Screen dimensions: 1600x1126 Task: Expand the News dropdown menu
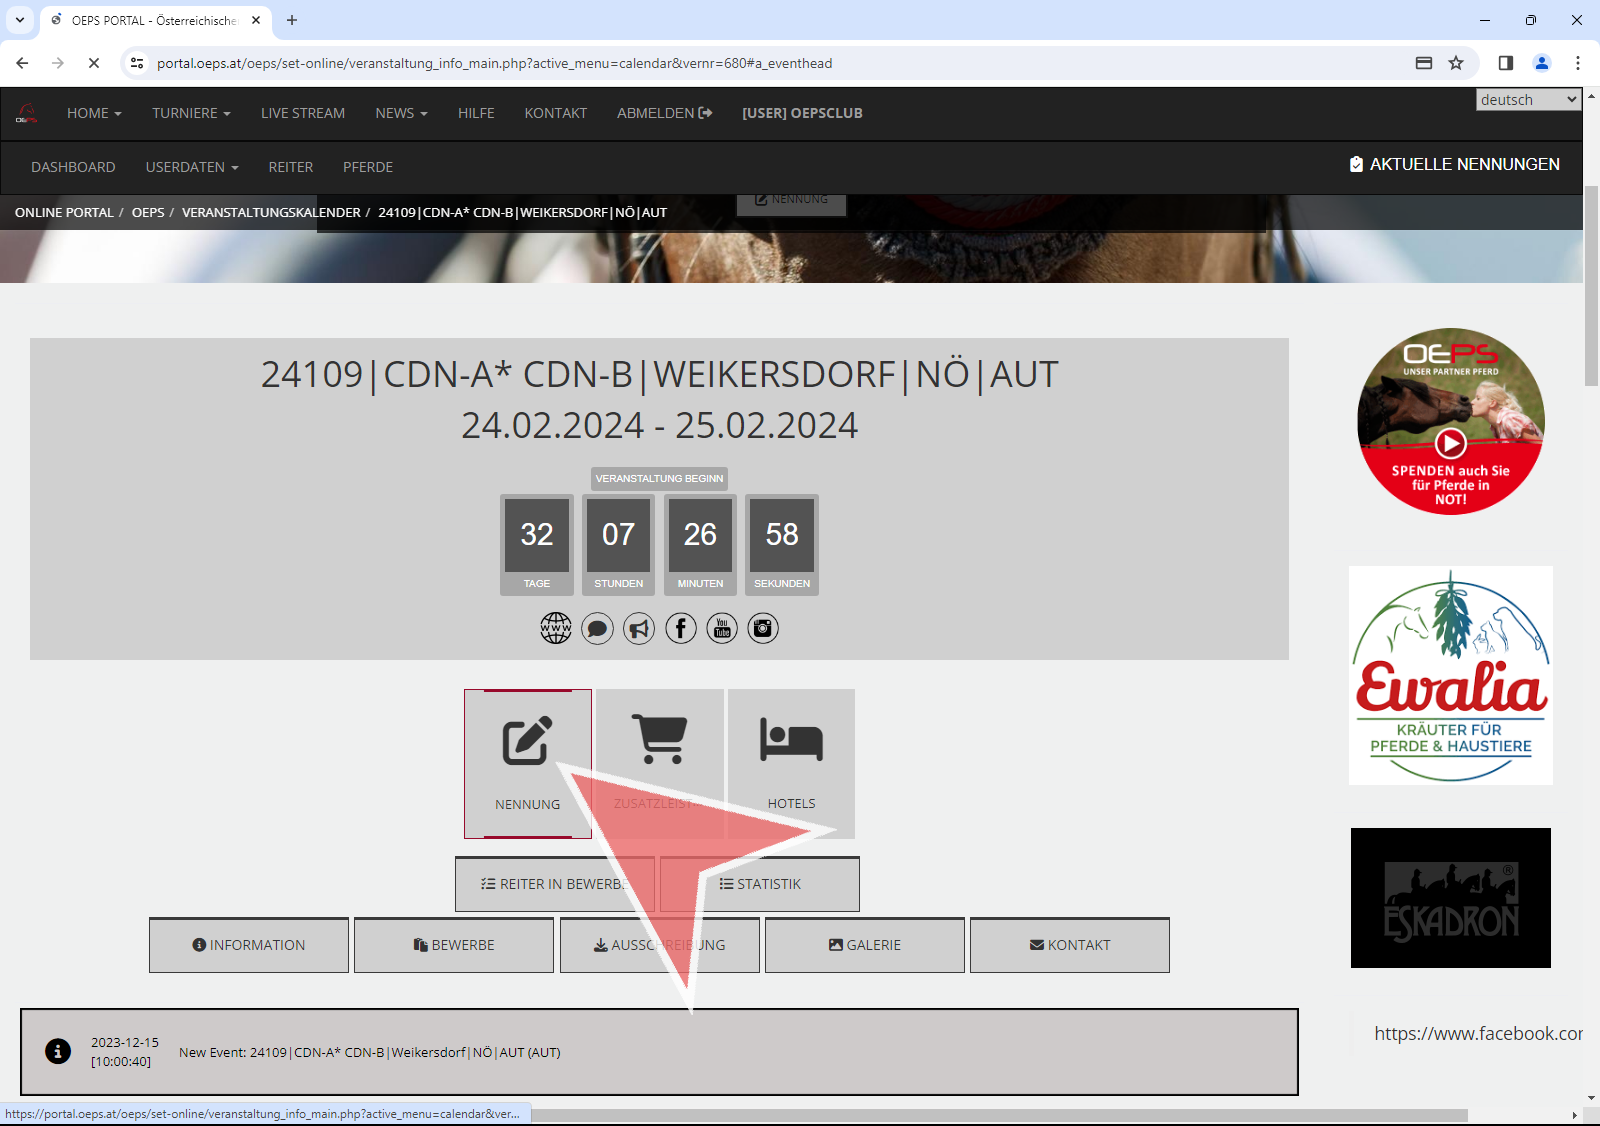pos(401,113)
